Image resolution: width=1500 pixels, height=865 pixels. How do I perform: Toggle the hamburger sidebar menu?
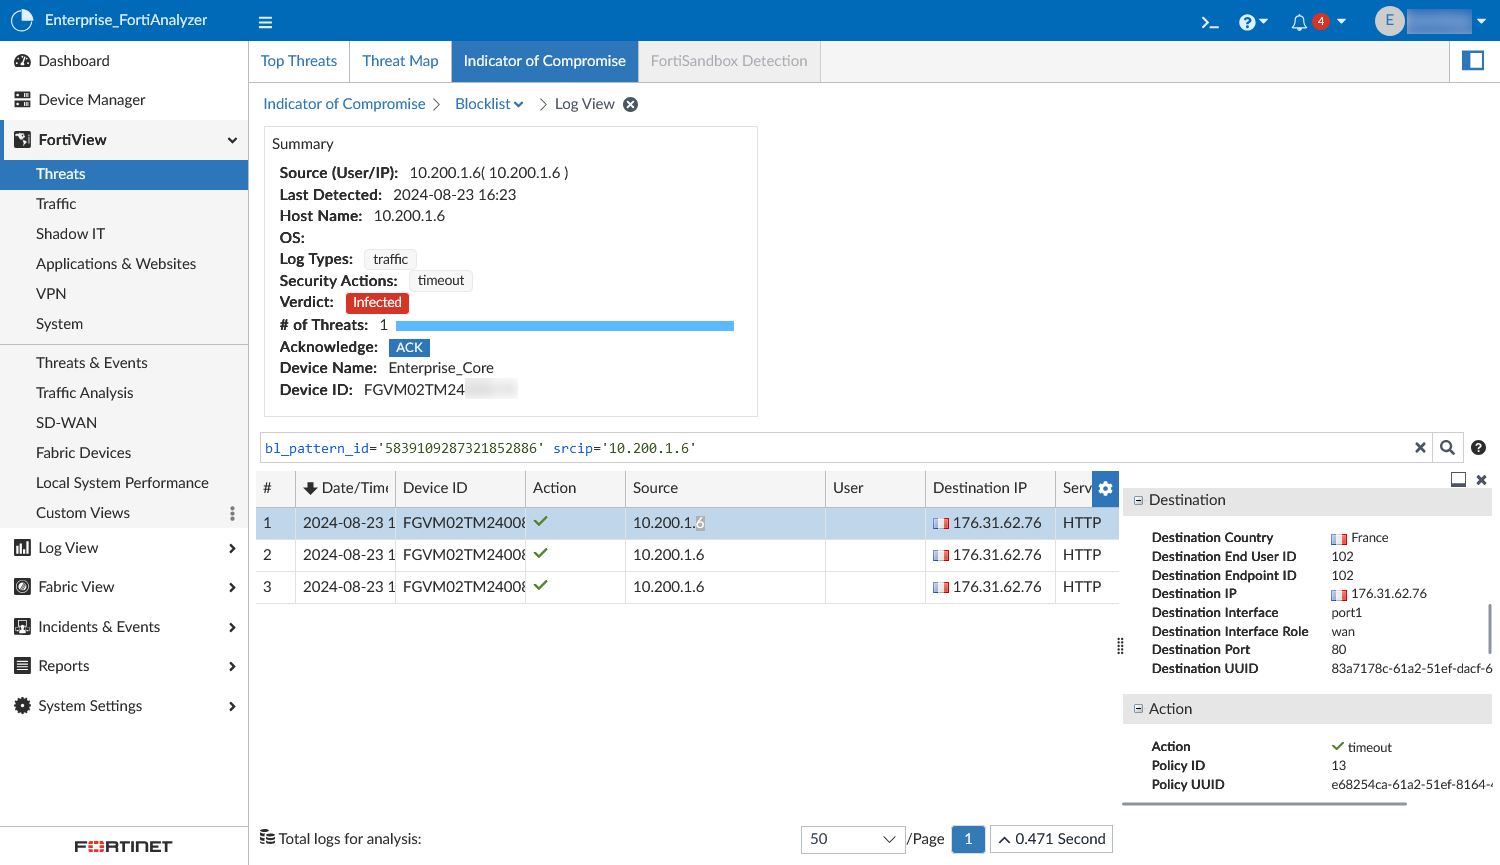265,22
